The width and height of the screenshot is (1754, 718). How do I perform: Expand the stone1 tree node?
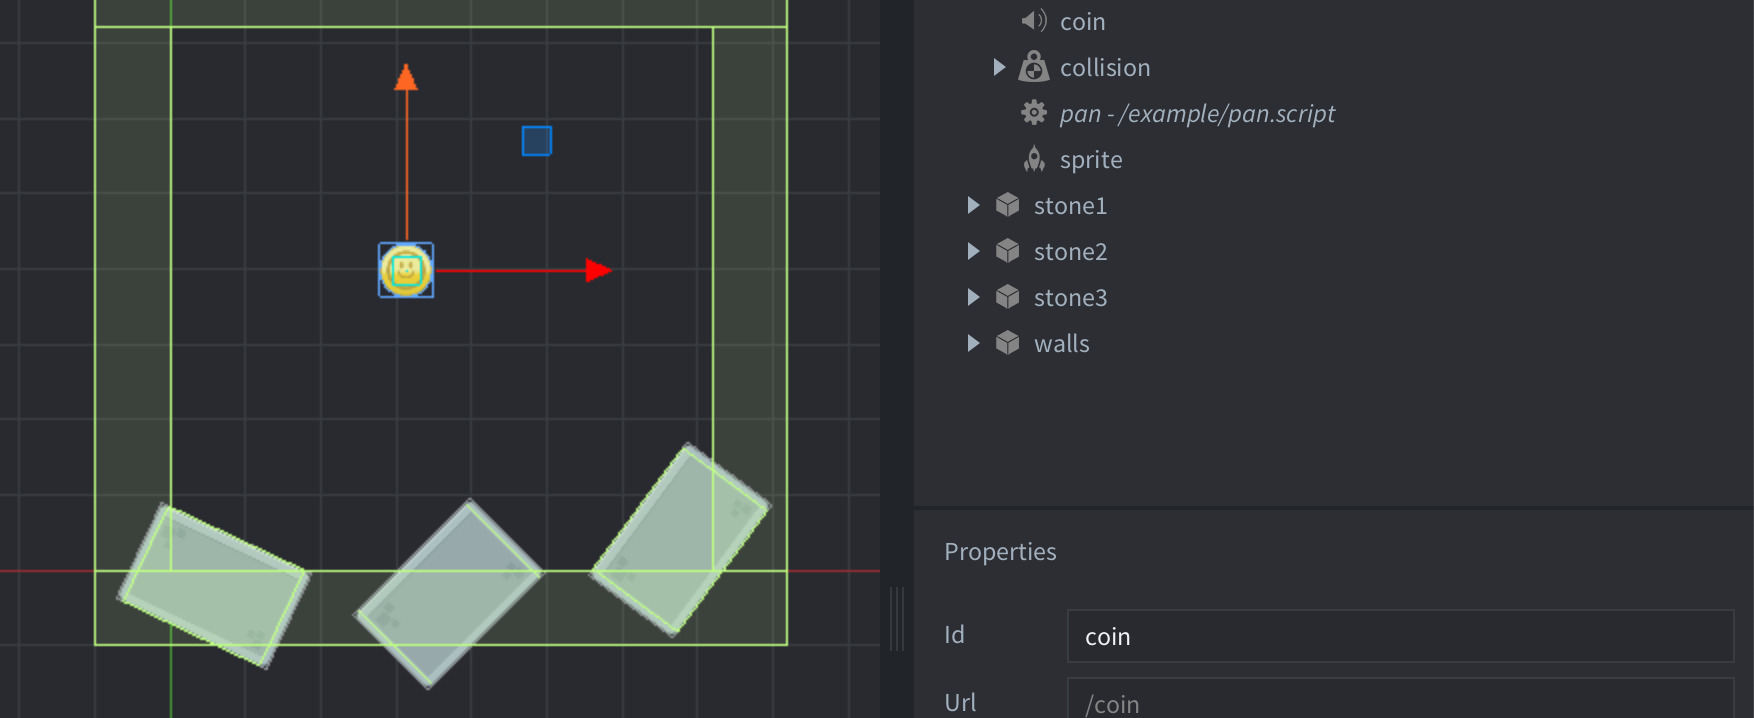973,205
